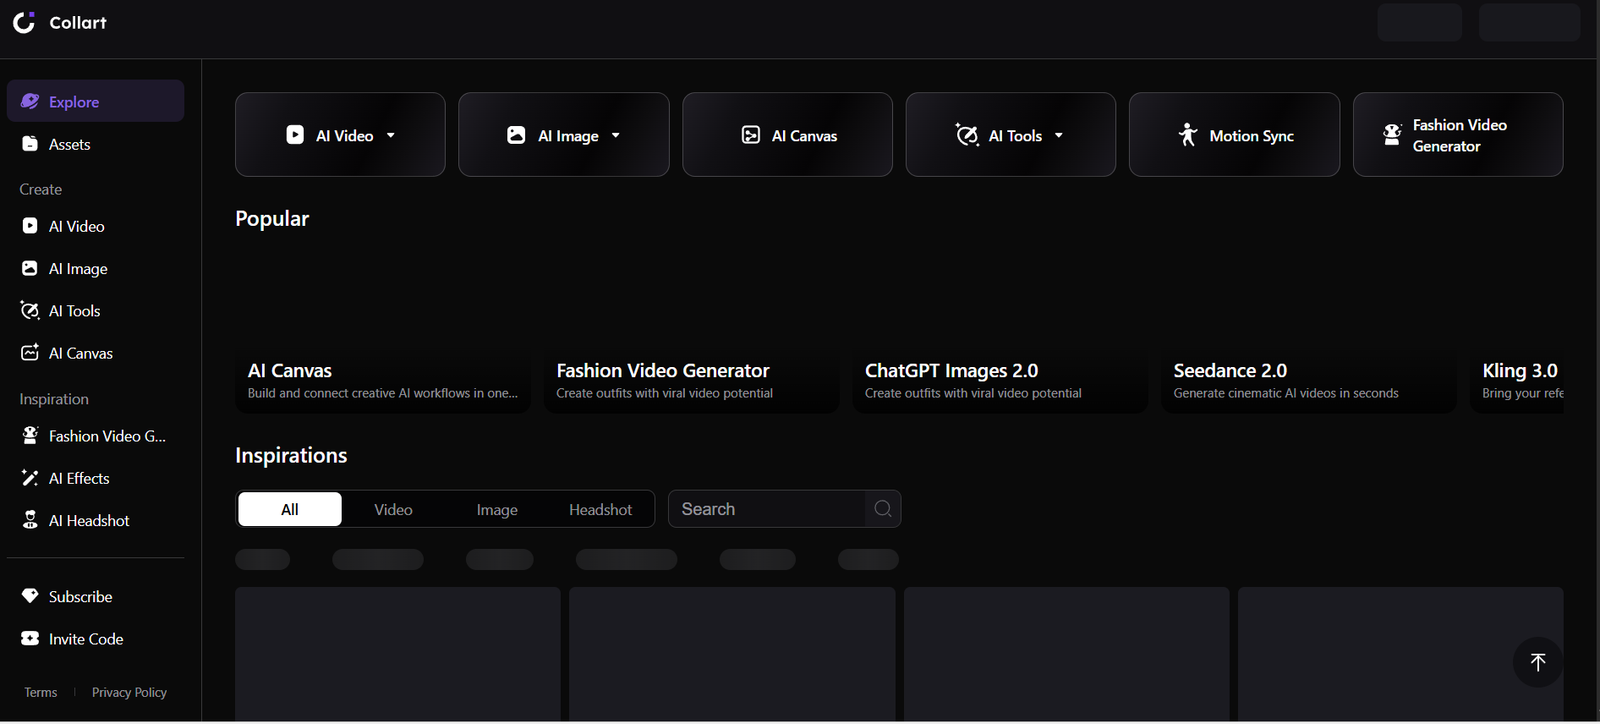Click the AI Effects magic wand icon

(30, 478)
